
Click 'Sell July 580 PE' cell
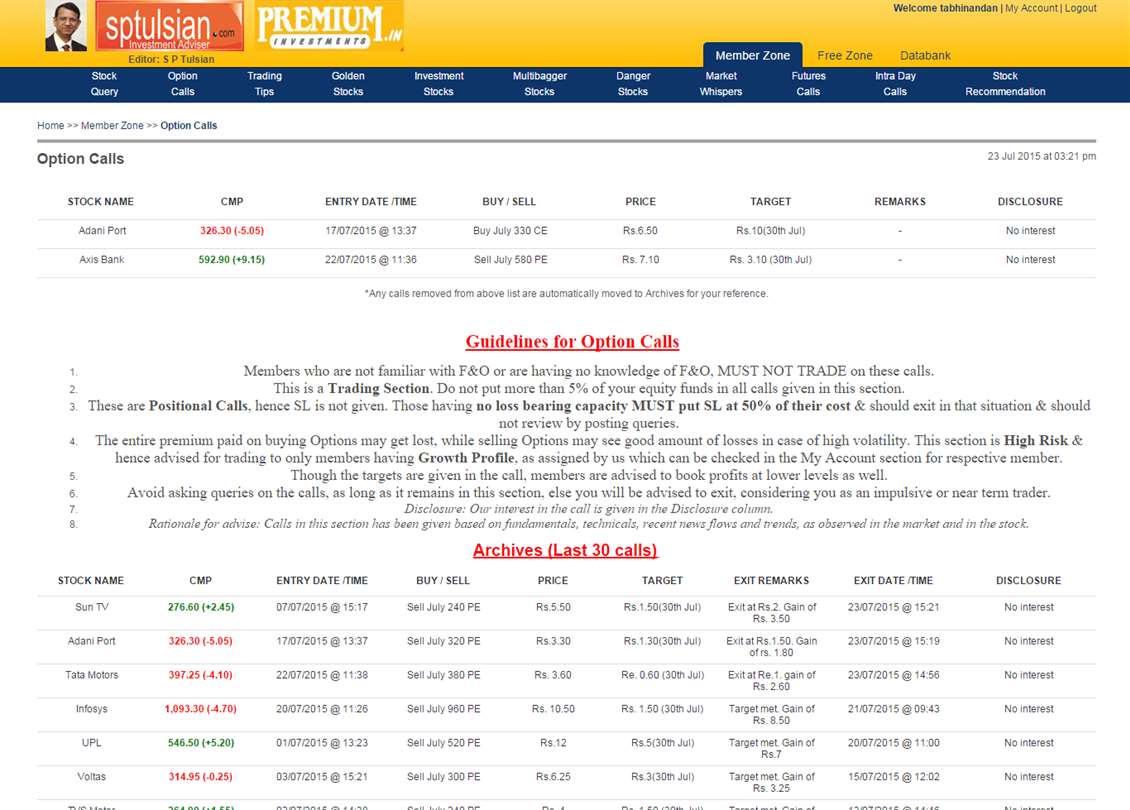coord(510,259)
